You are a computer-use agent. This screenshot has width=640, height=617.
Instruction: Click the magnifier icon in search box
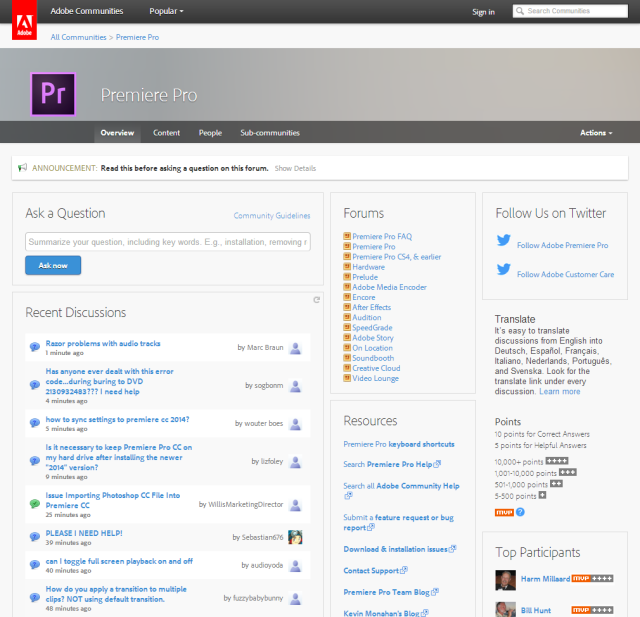coord(519,11)
